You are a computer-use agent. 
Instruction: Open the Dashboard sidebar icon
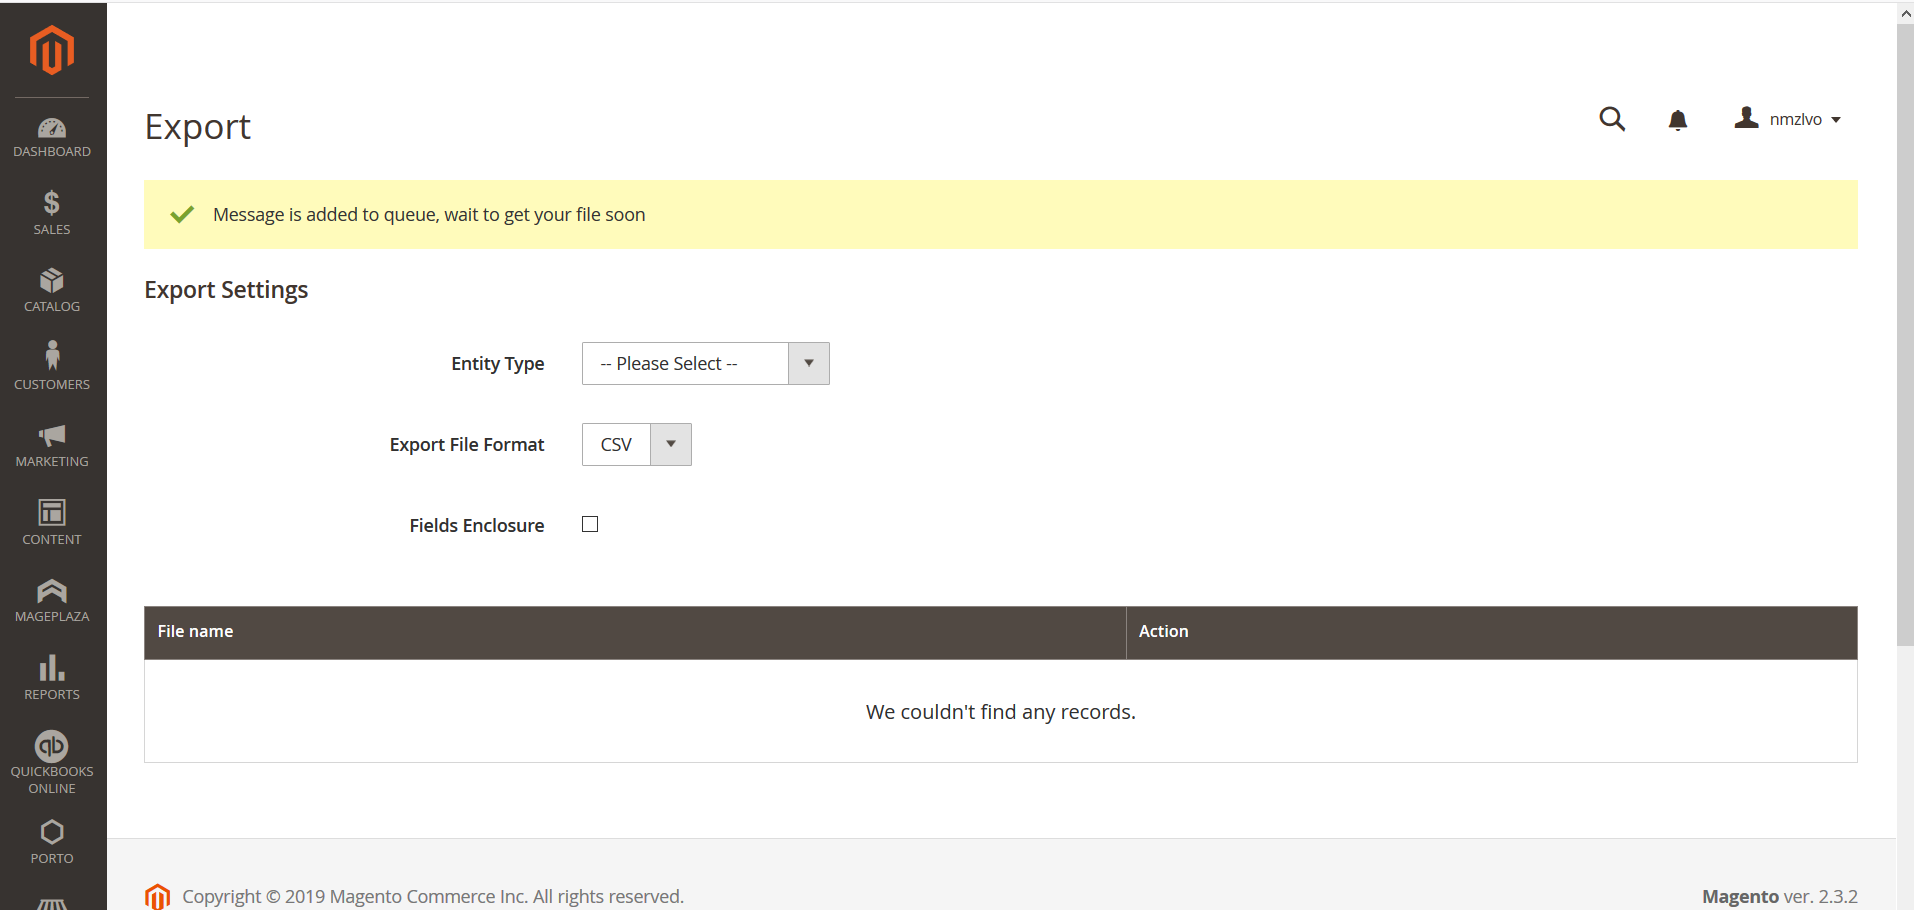(52, 138)
